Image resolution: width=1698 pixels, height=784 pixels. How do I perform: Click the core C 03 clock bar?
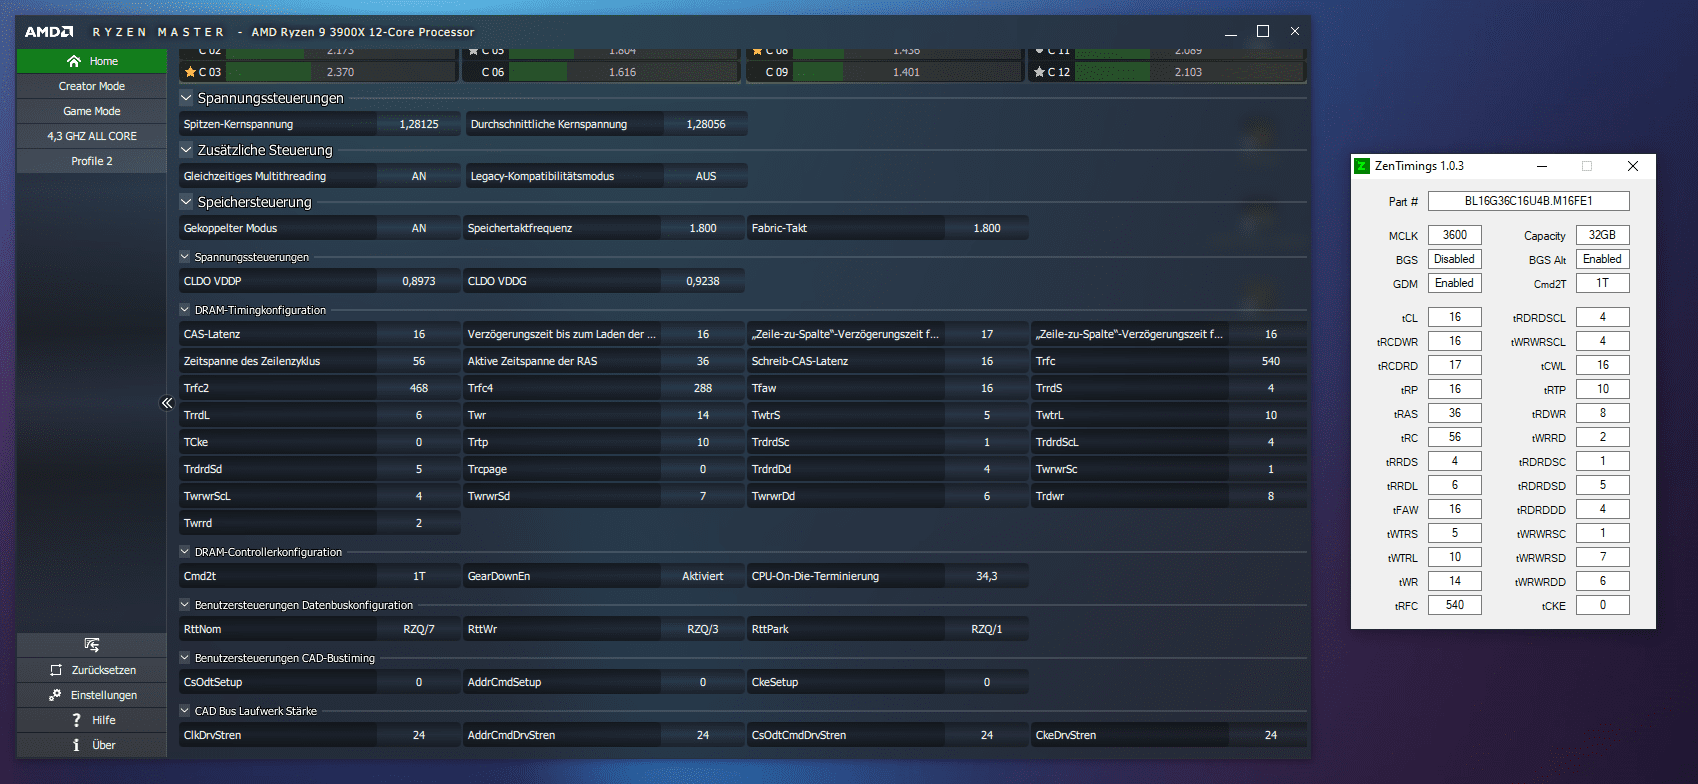pos(342,72)
